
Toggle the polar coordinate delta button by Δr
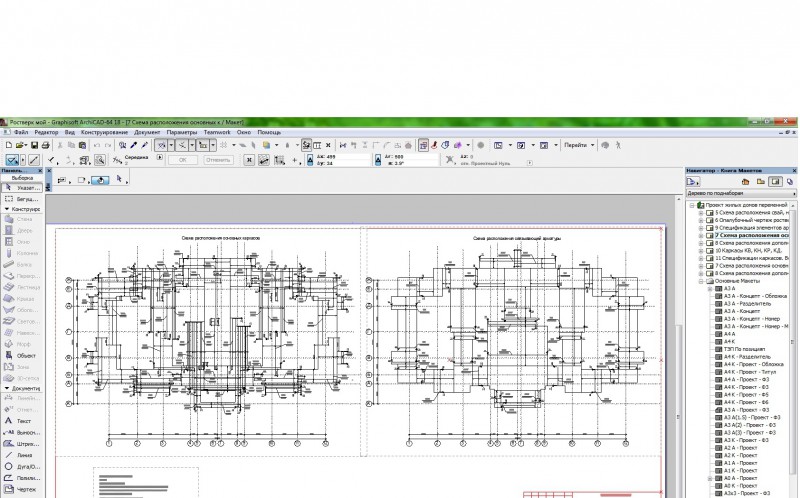point(378,160)
